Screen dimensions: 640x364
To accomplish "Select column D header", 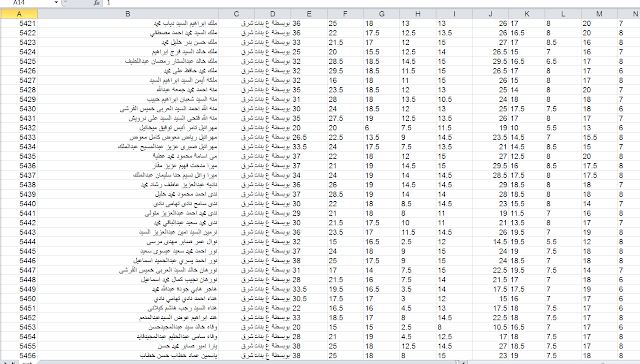I will (x=273, y=14).
